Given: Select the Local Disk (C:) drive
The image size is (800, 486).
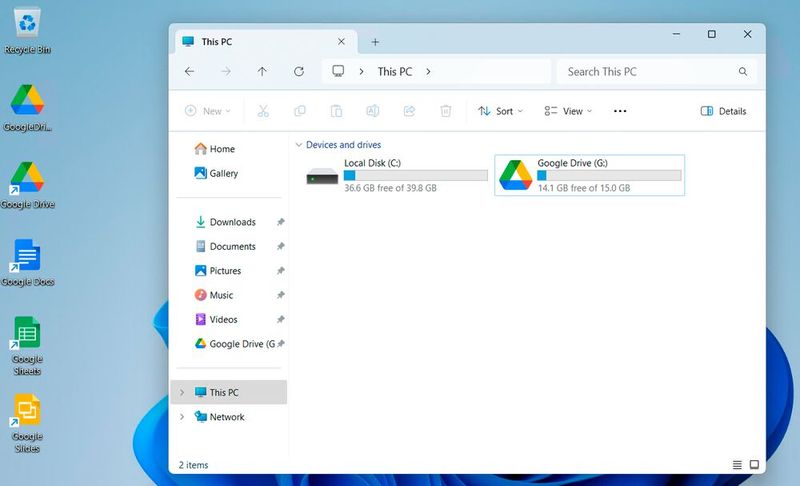Looking at the screenshot, I should pos(396,175).
